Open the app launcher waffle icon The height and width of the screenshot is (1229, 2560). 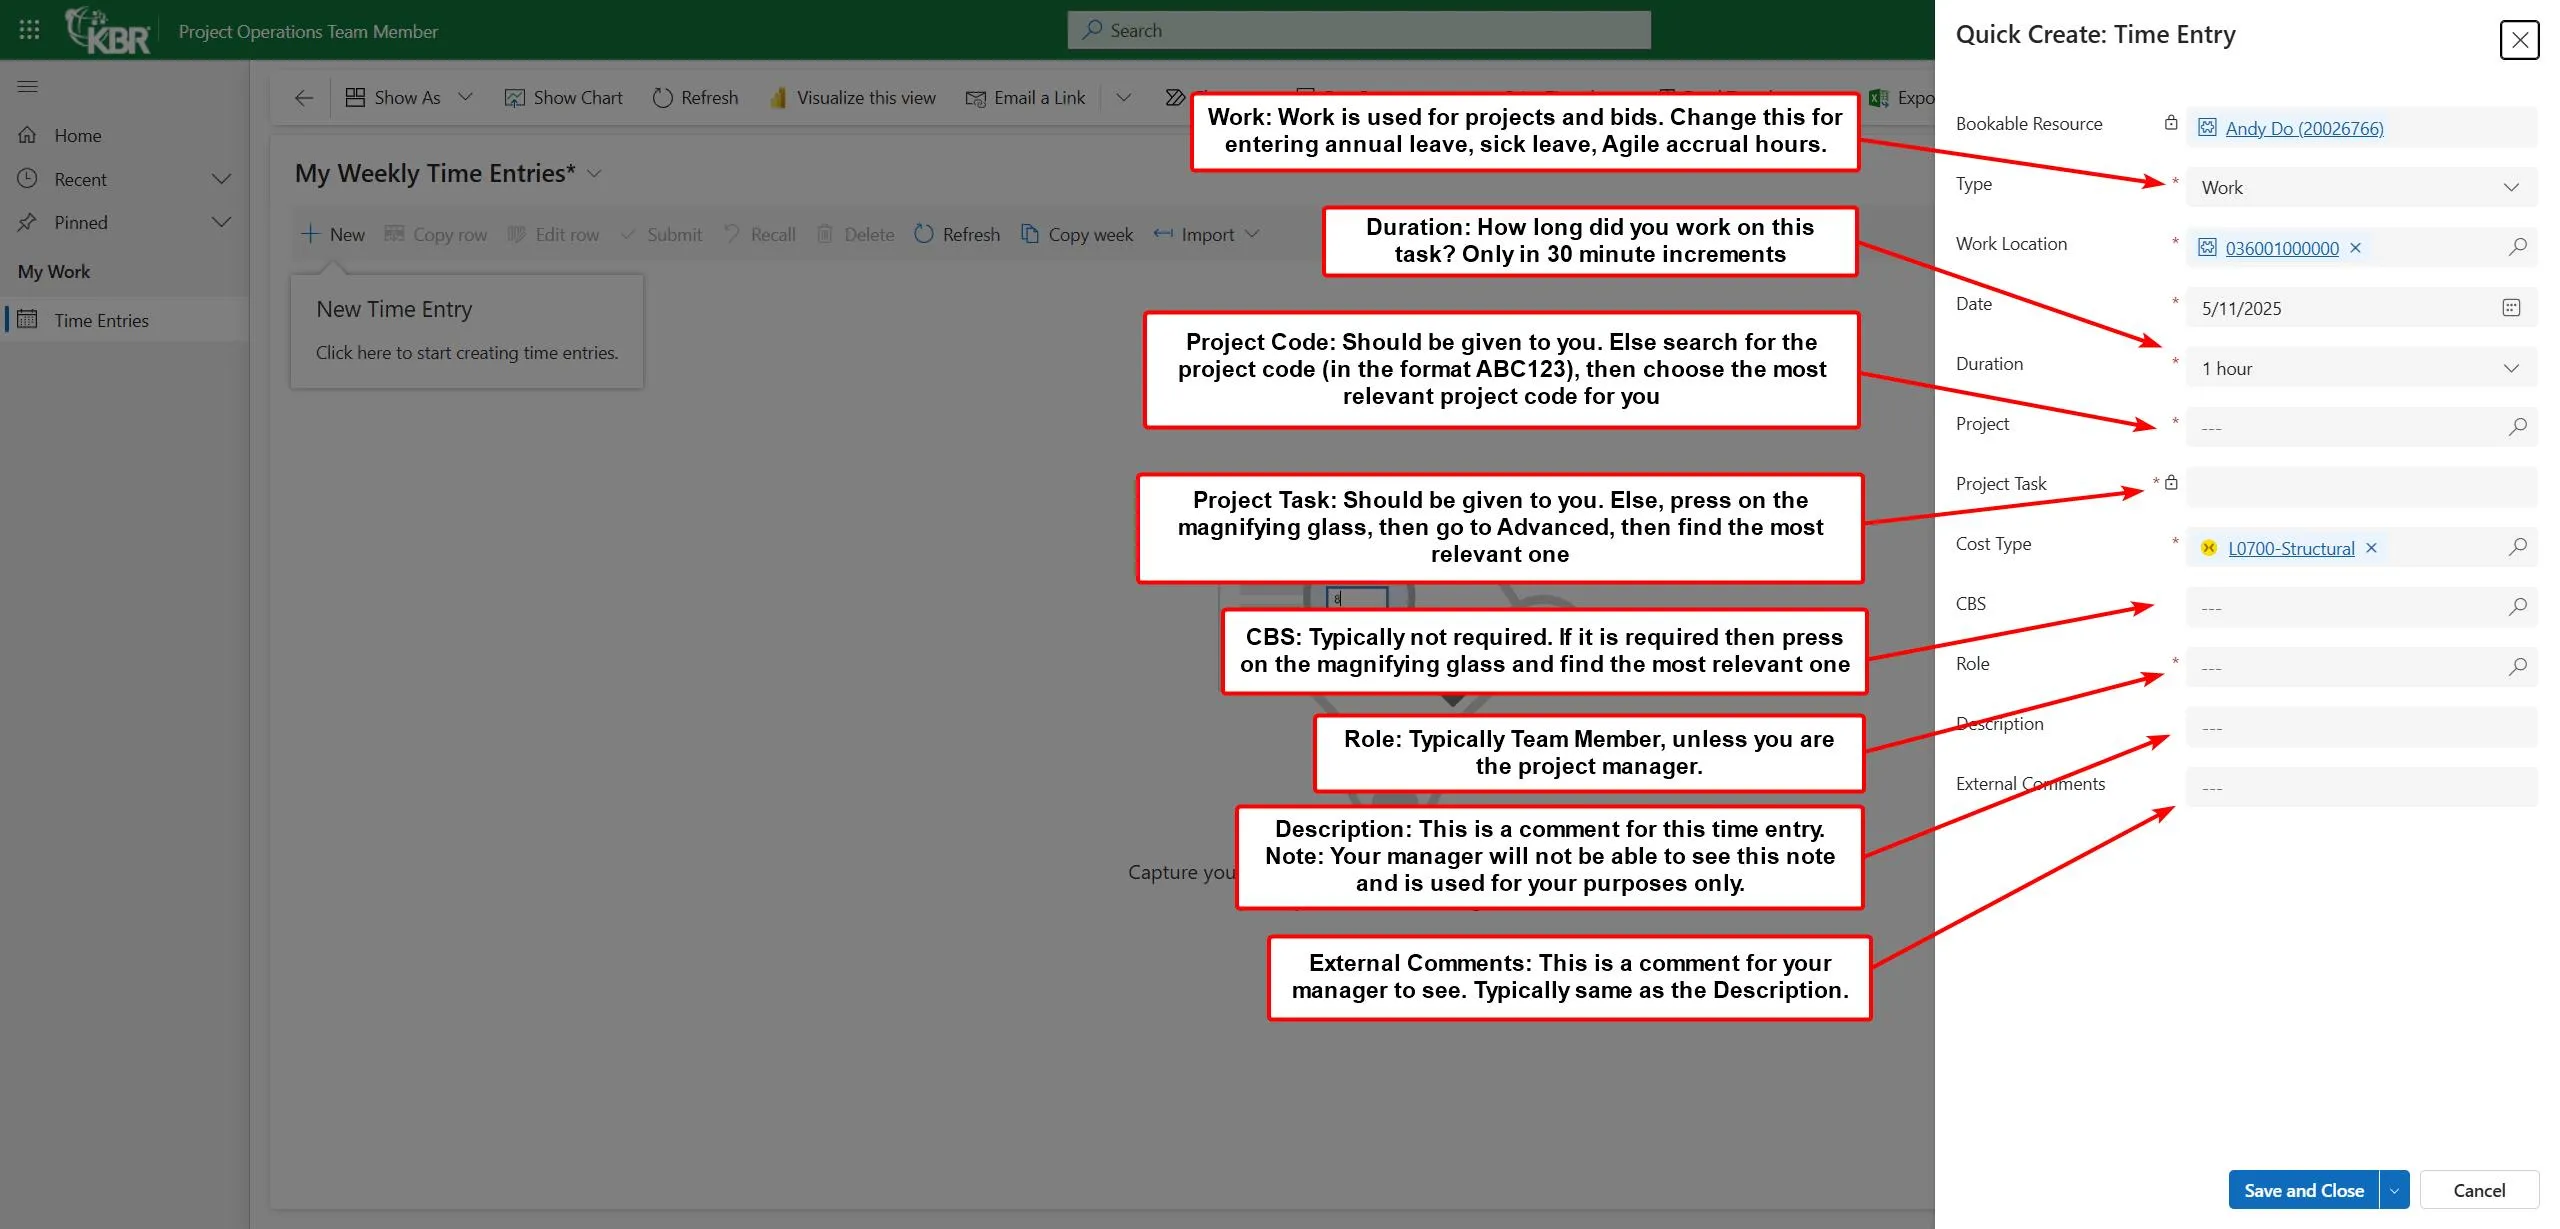[29, 30]
